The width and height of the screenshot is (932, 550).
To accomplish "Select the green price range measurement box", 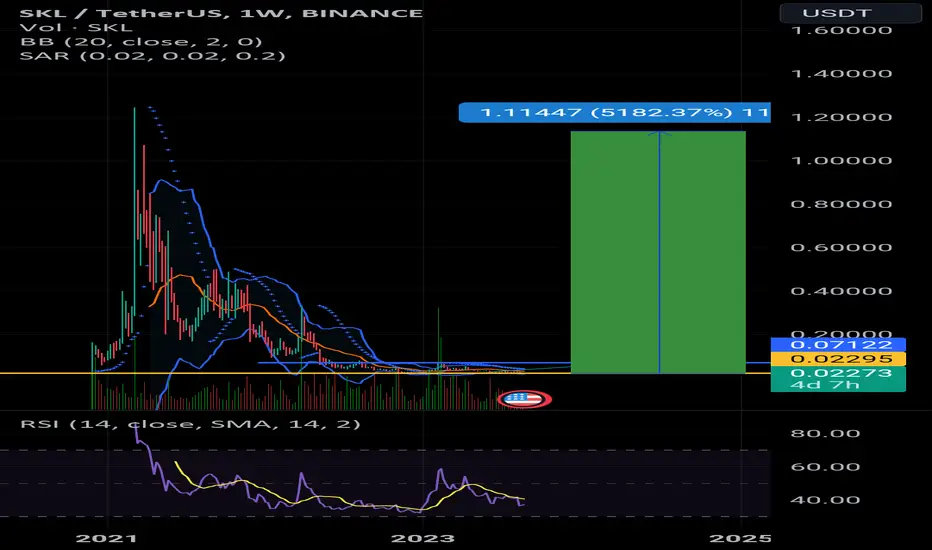I will click(x=658, y=252).
